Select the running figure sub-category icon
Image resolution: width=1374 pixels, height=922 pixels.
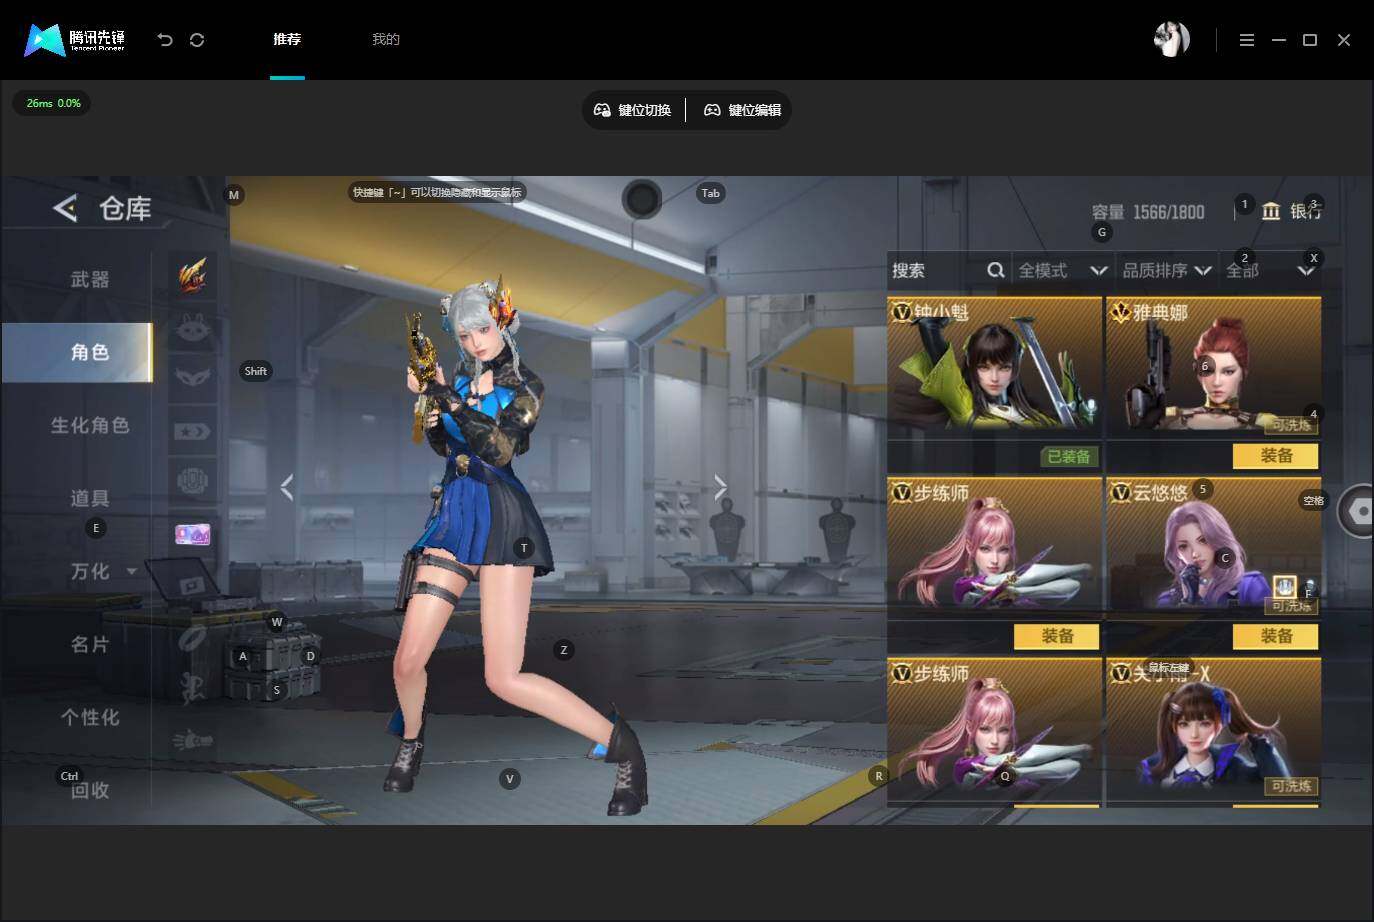click(x=193, y=688)
